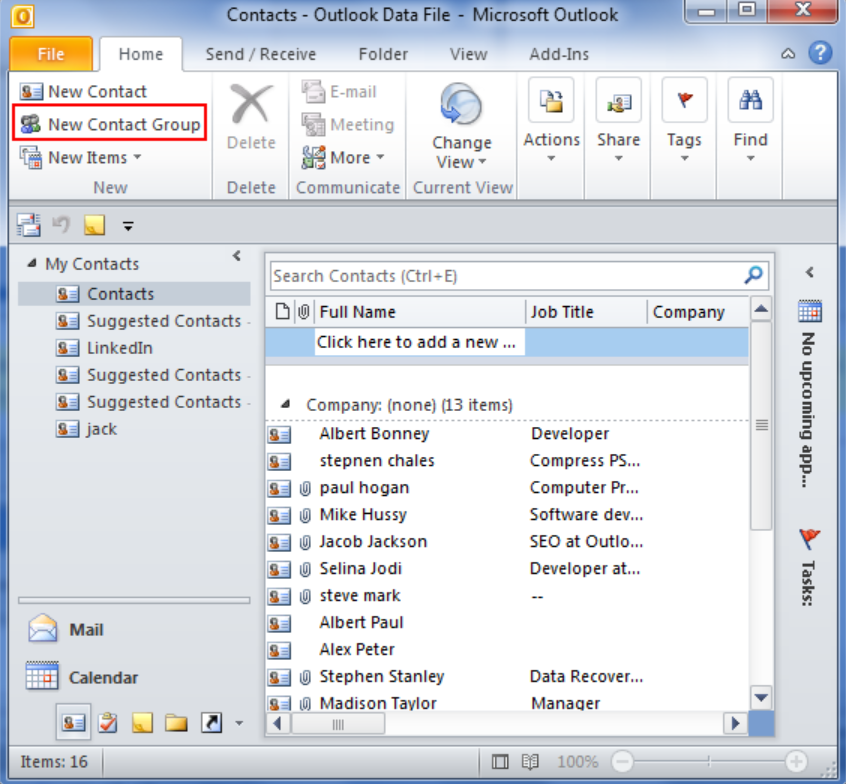Select the Albert Bonney contact
The width and height of the screenshot is (846, 784).
(x=507, y=434)
